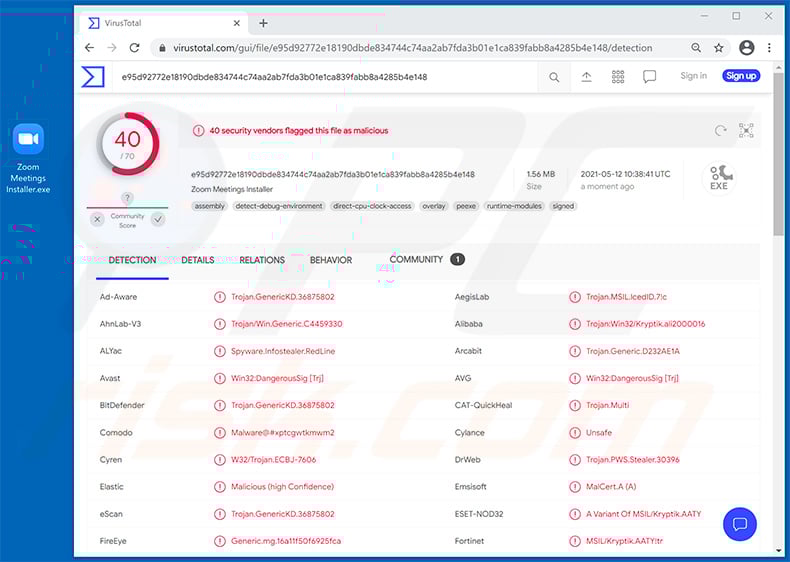Click the malicious warning icon in summary
Screen dimensions: 790x562
point(199,131)
